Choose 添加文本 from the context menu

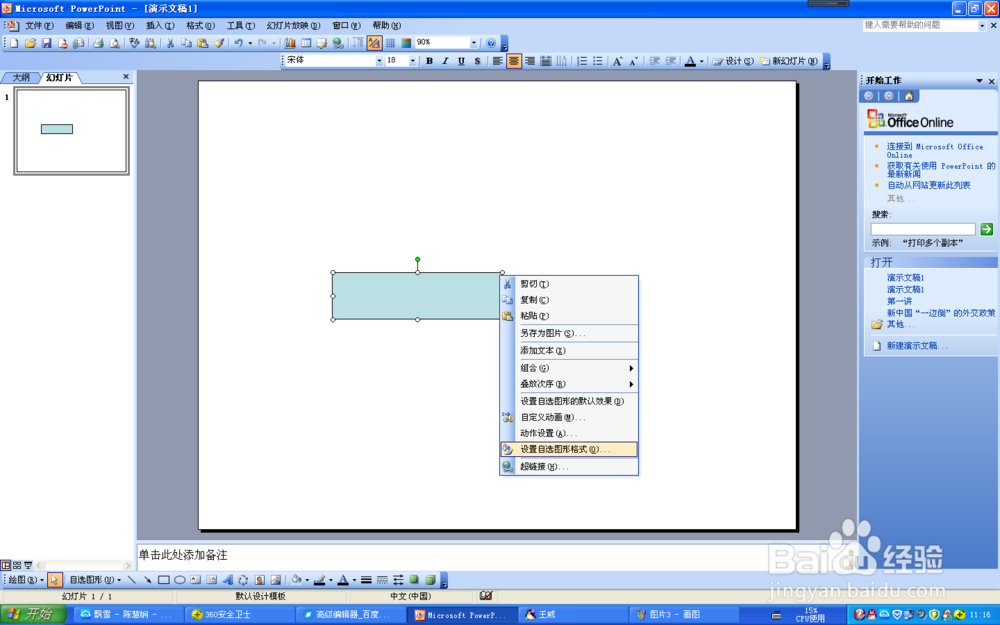tap(569, 350)
